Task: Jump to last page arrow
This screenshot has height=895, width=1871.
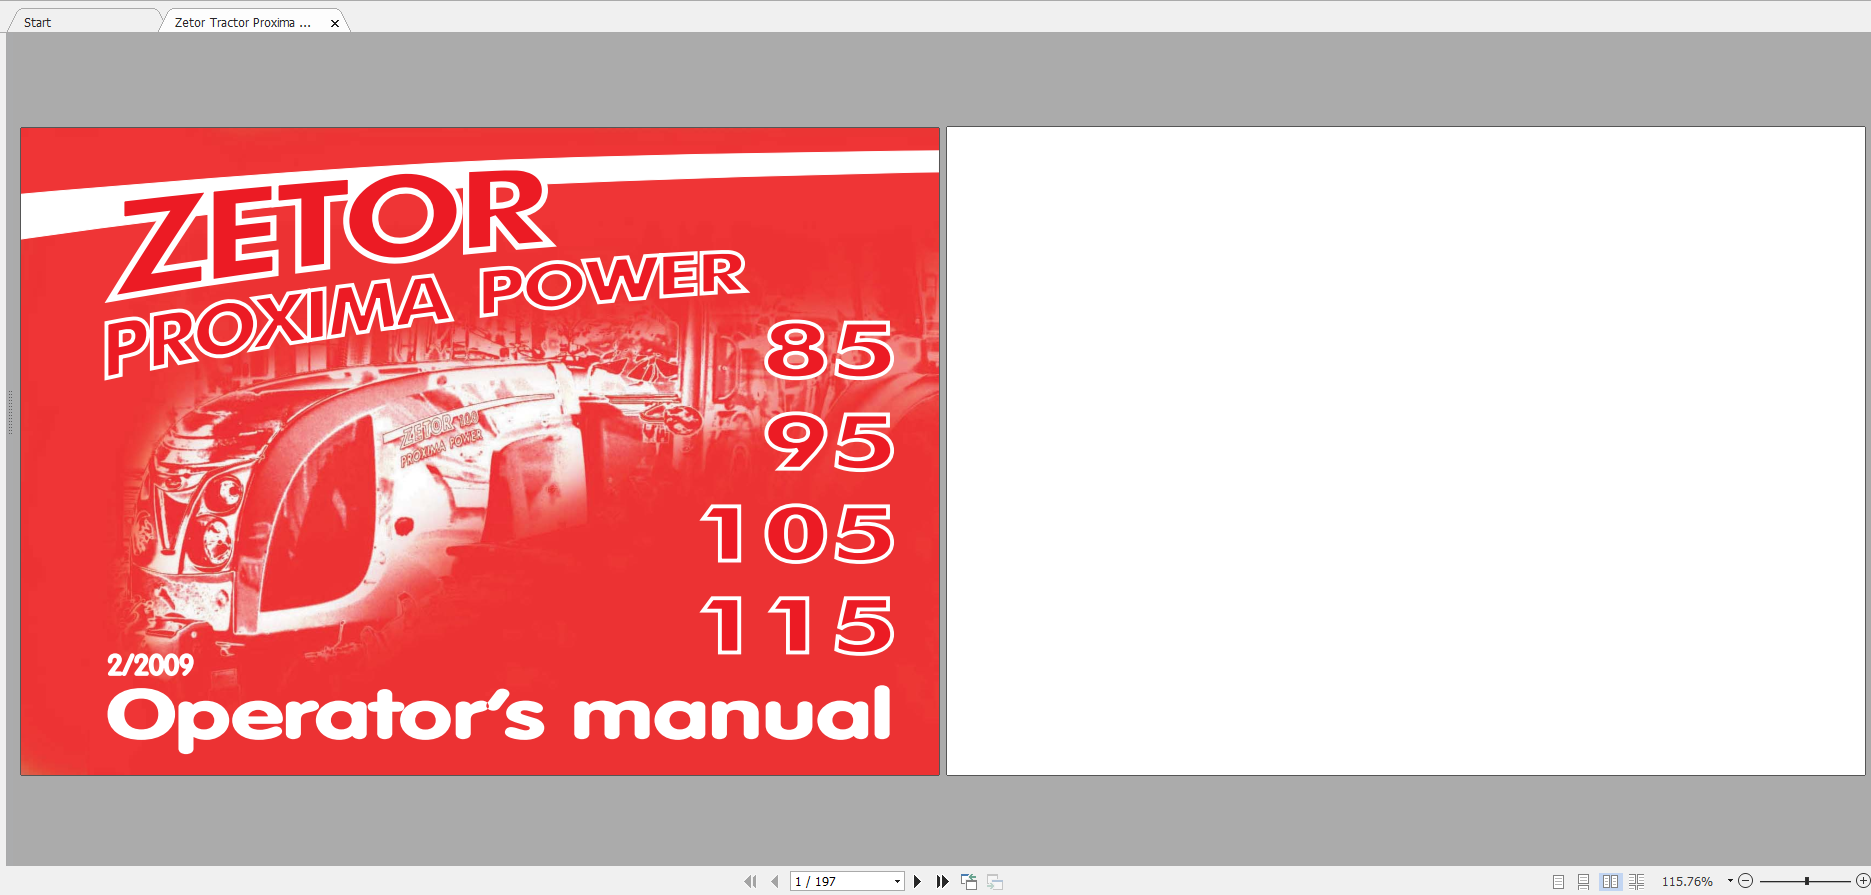Action: pos(942,881)
